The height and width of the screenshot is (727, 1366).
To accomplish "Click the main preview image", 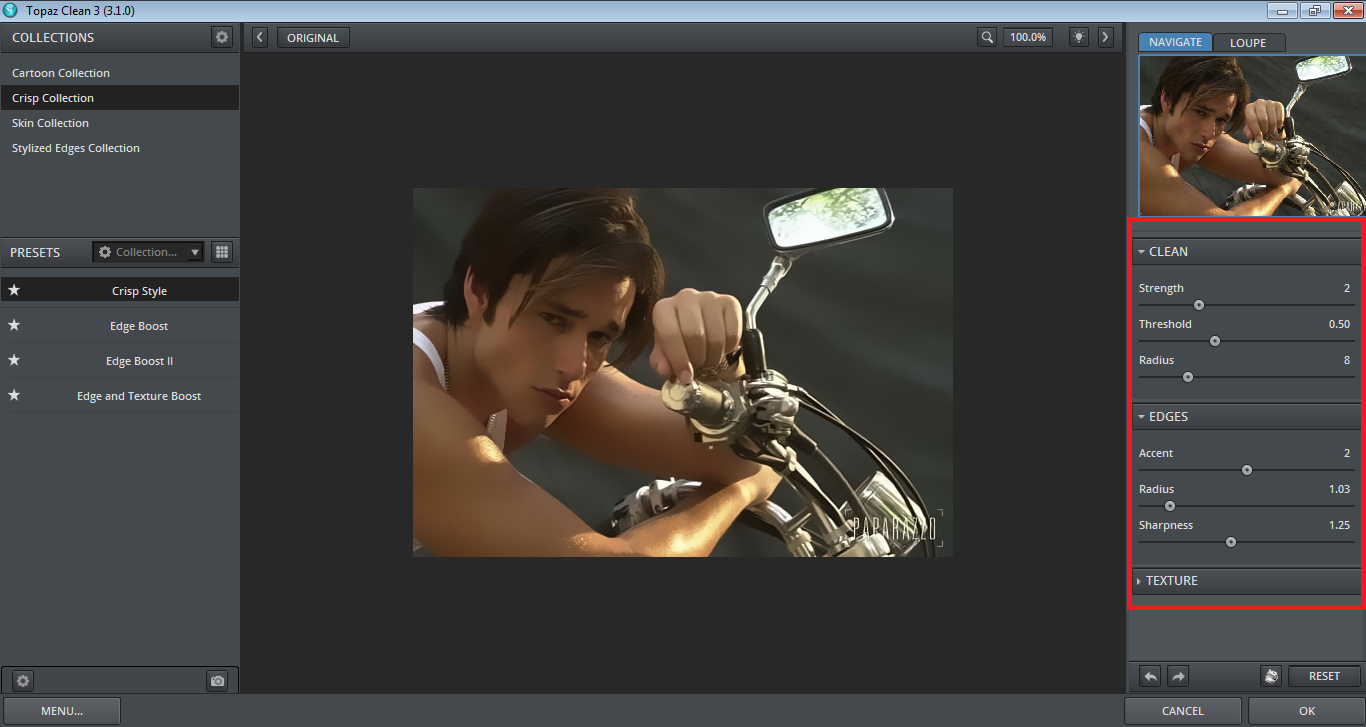I will click(x=683, y=372).
